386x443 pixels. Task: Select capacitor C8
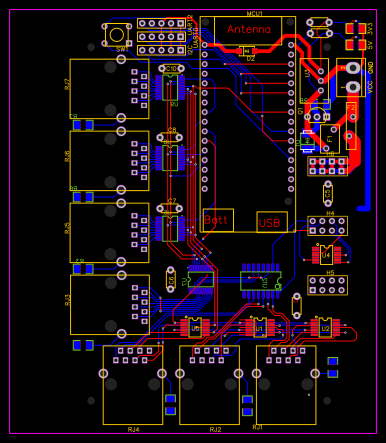pyautogui.click(x=171, y=137)
